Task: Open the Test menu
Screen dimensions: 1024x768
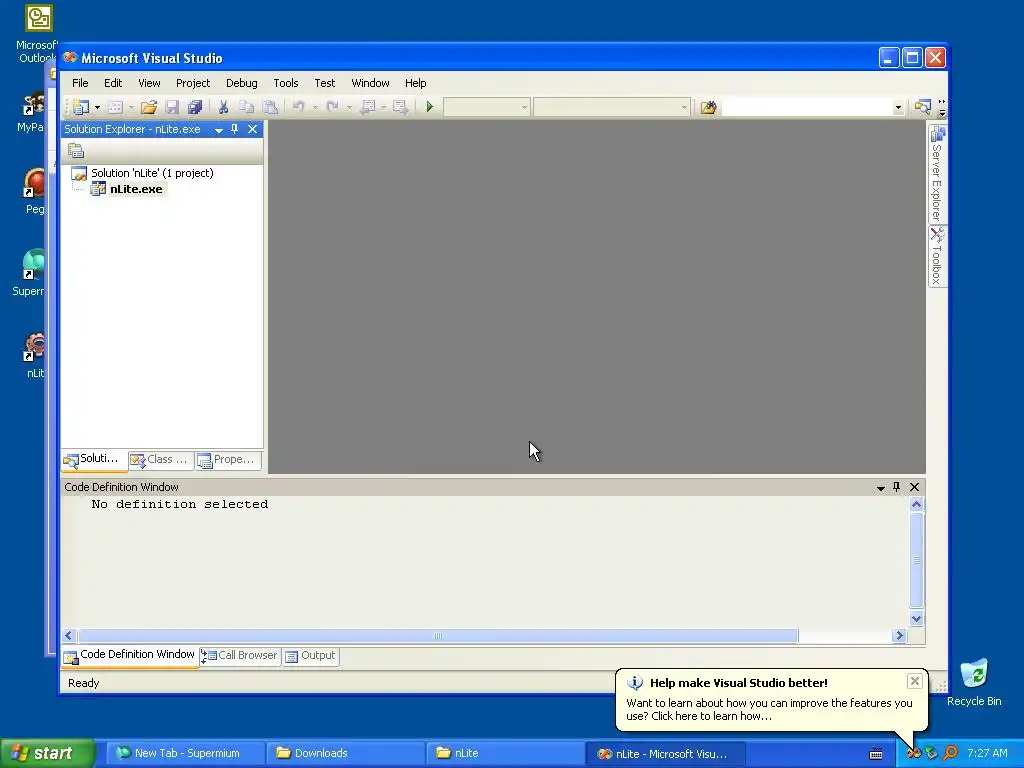Action: click(x=325, y=83)
